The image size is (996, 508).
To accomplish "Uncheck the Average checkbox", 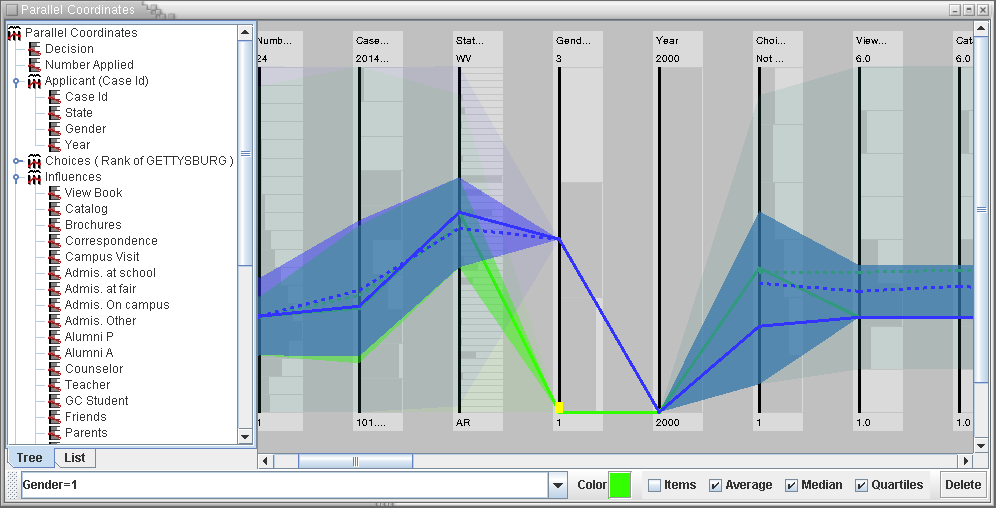I will click(716, 485).
